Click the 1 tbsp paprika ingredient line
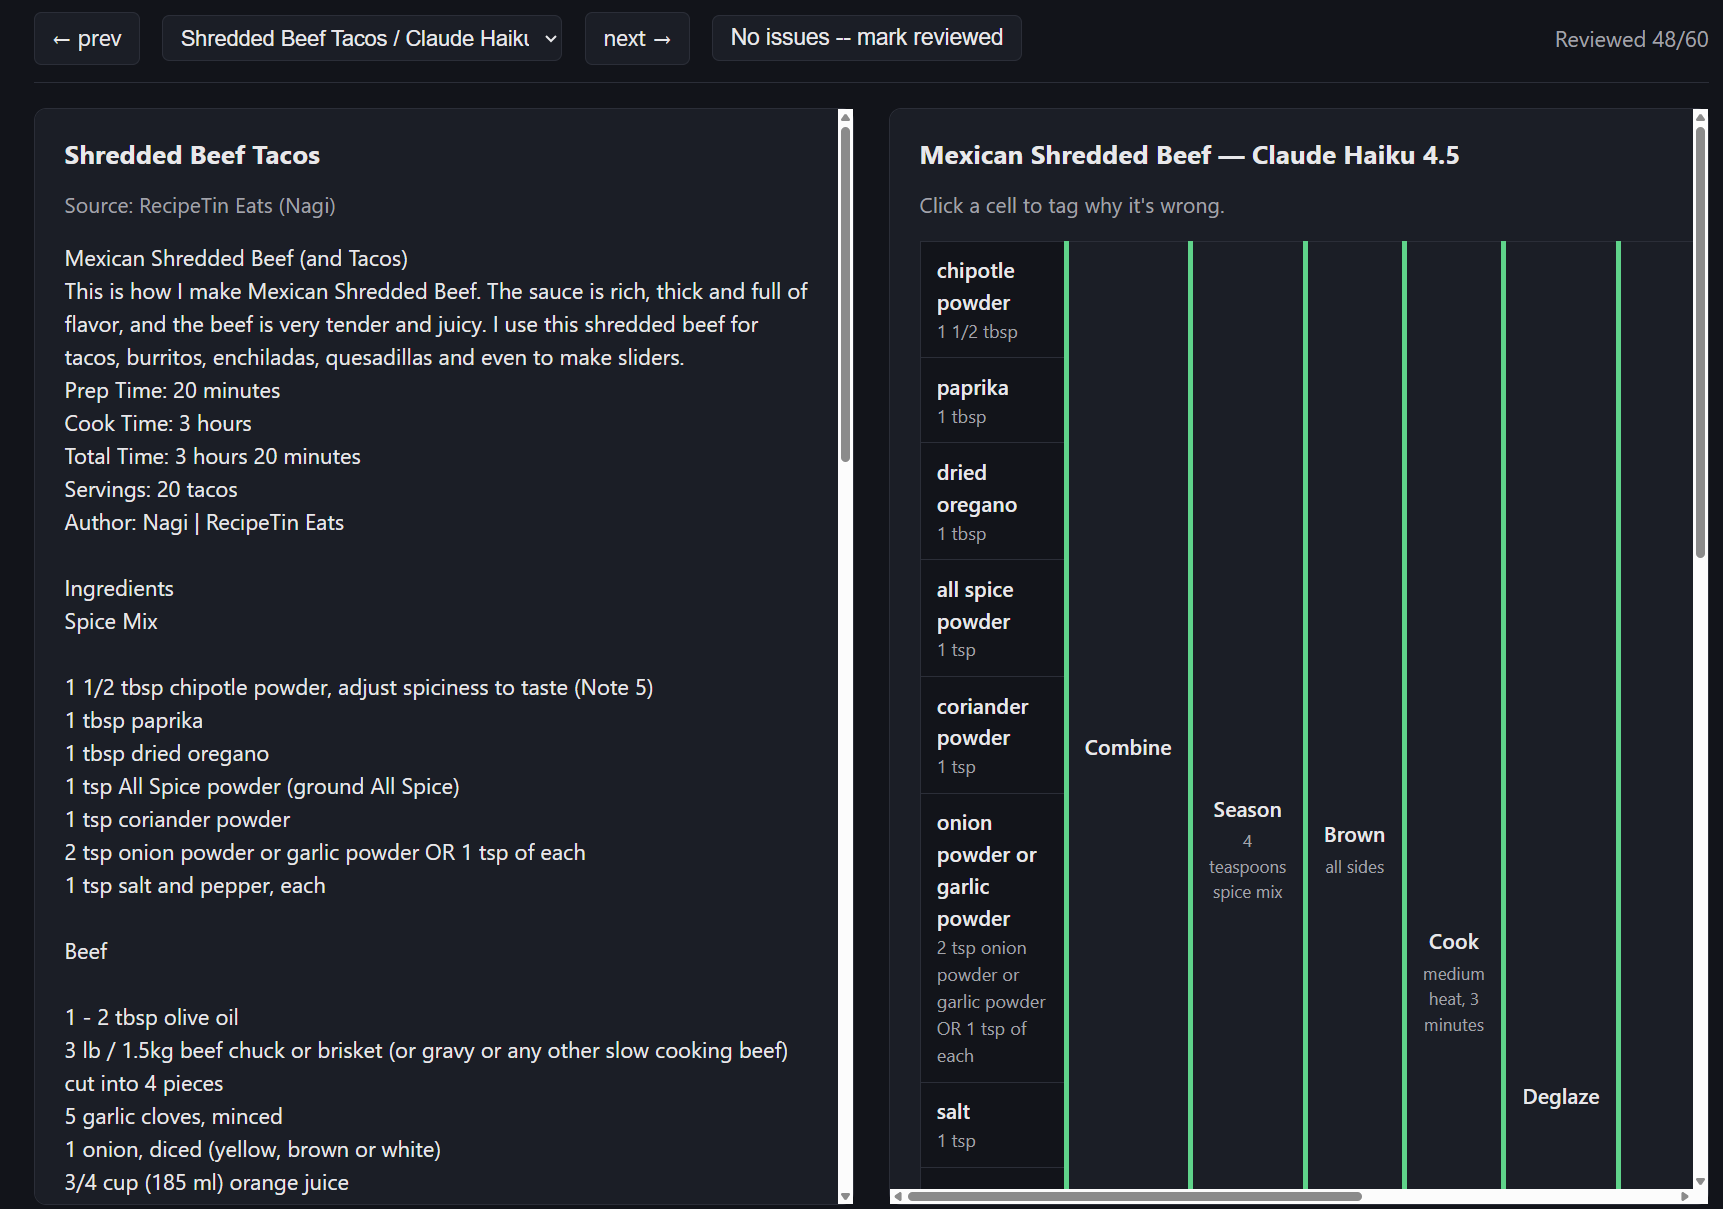 tap(134, 720)
